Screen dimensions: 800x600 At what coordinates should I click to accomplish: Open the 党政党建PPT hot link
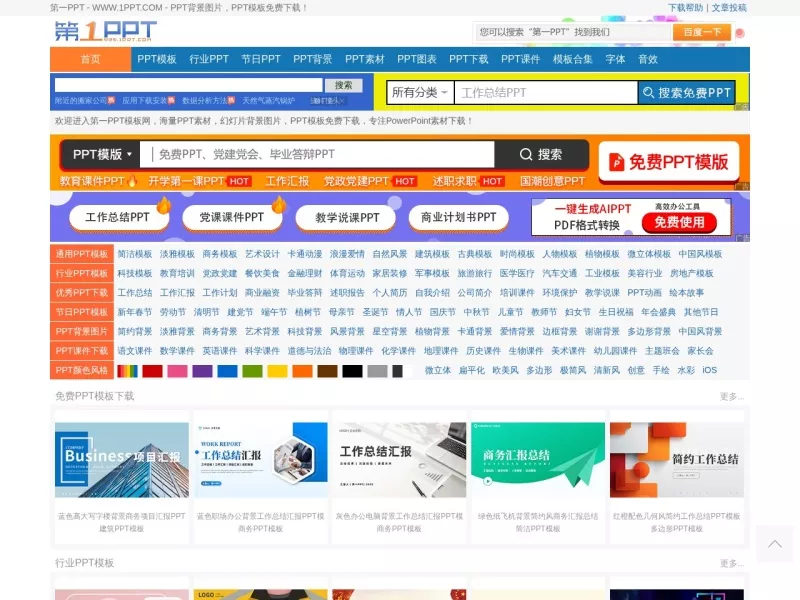pyautogui.click(x=356, y=181)
